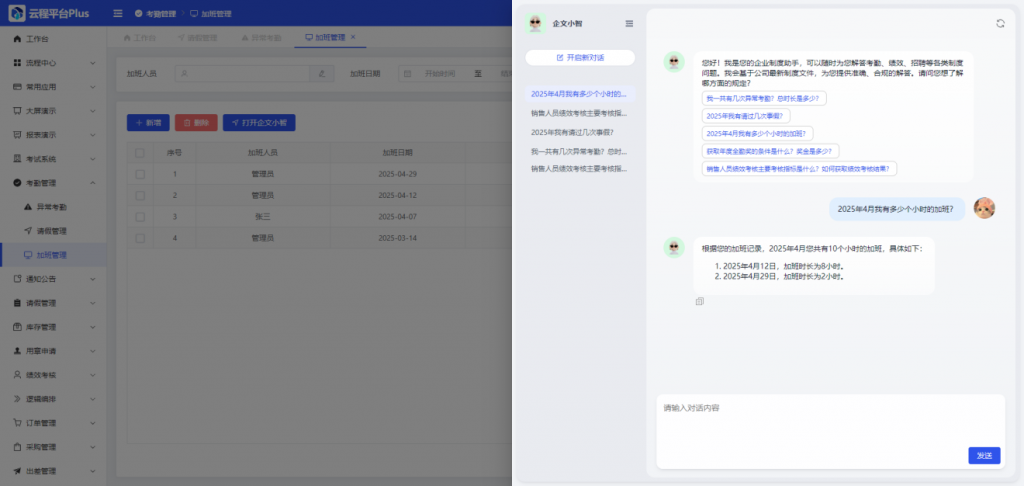Expand 逻辑编排 with its chevron
Screen dimensions: 1024x486
click(92, 399)
